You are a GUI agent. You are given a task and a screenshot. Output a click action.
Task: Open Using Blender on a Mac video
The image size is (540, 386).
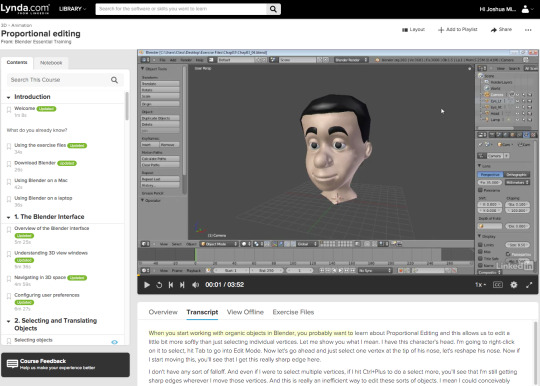click(x=41, y=180)
